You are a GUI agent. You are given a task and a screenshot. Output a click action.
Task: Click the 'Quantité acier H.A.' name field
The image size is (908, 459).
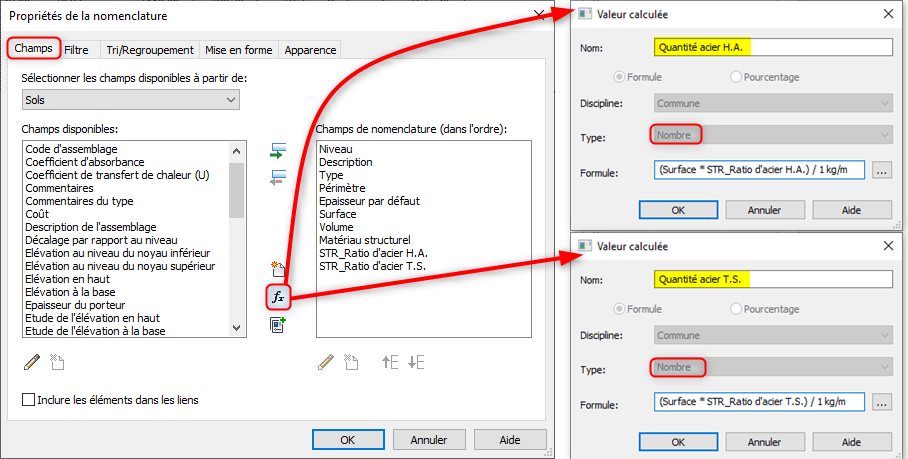[773, 47]
